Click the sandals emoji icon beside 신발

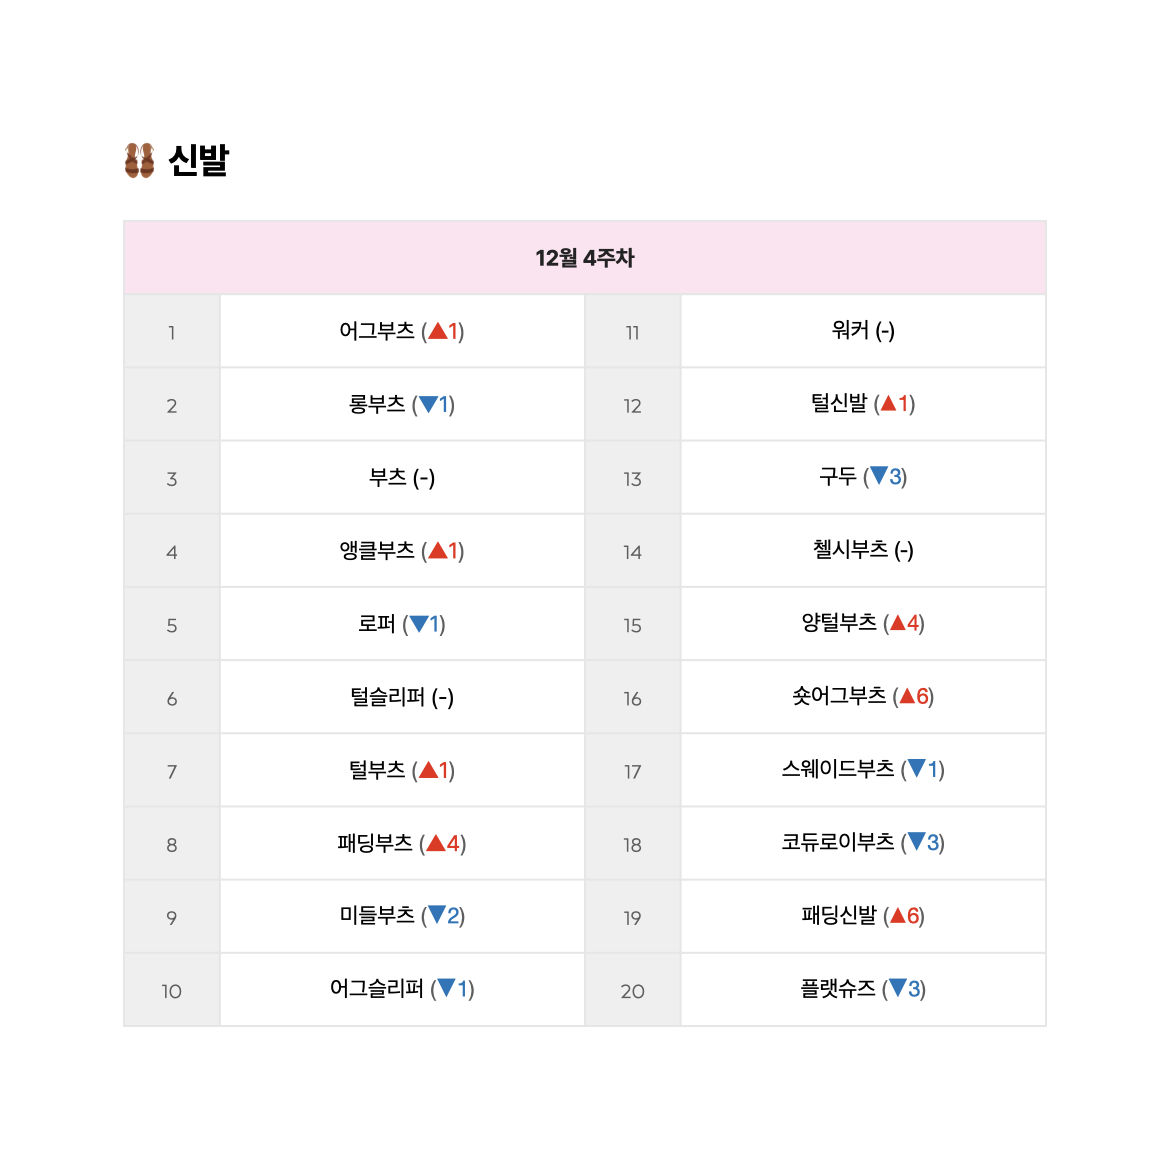[140, 160]
